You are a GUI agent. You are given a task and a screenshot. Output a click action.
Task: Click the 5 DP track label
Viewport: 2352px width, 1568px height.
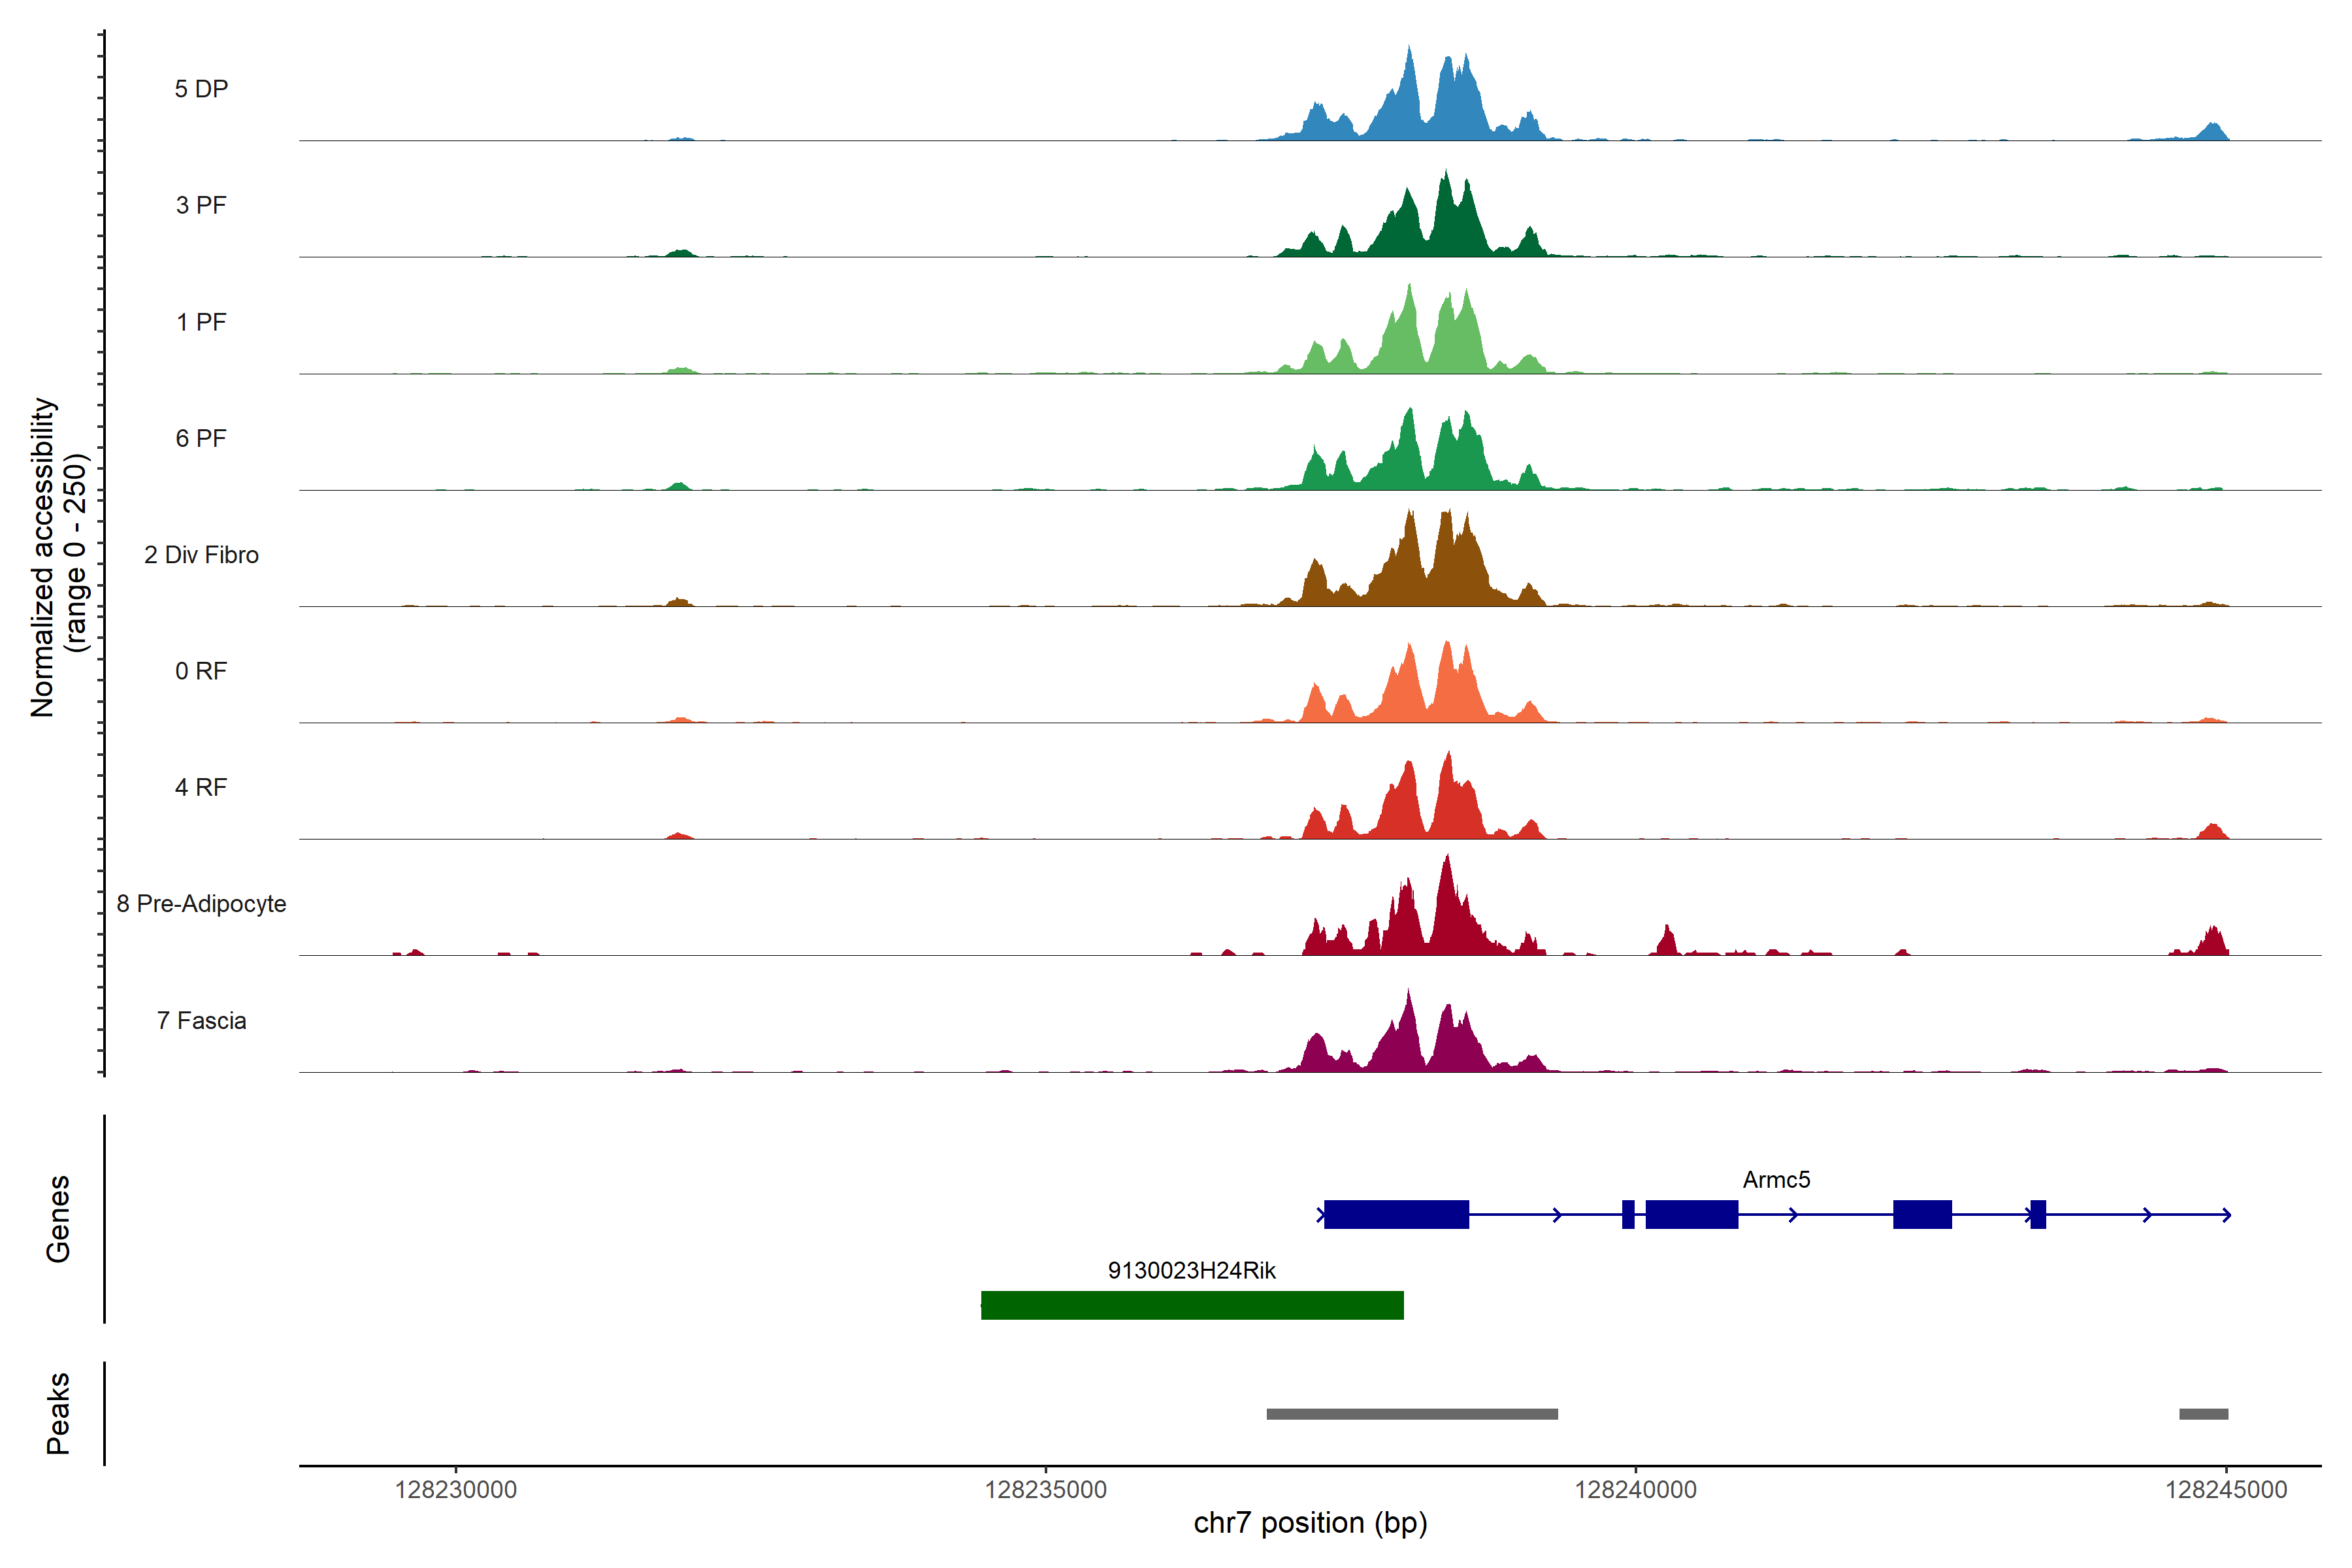[201, 89]
